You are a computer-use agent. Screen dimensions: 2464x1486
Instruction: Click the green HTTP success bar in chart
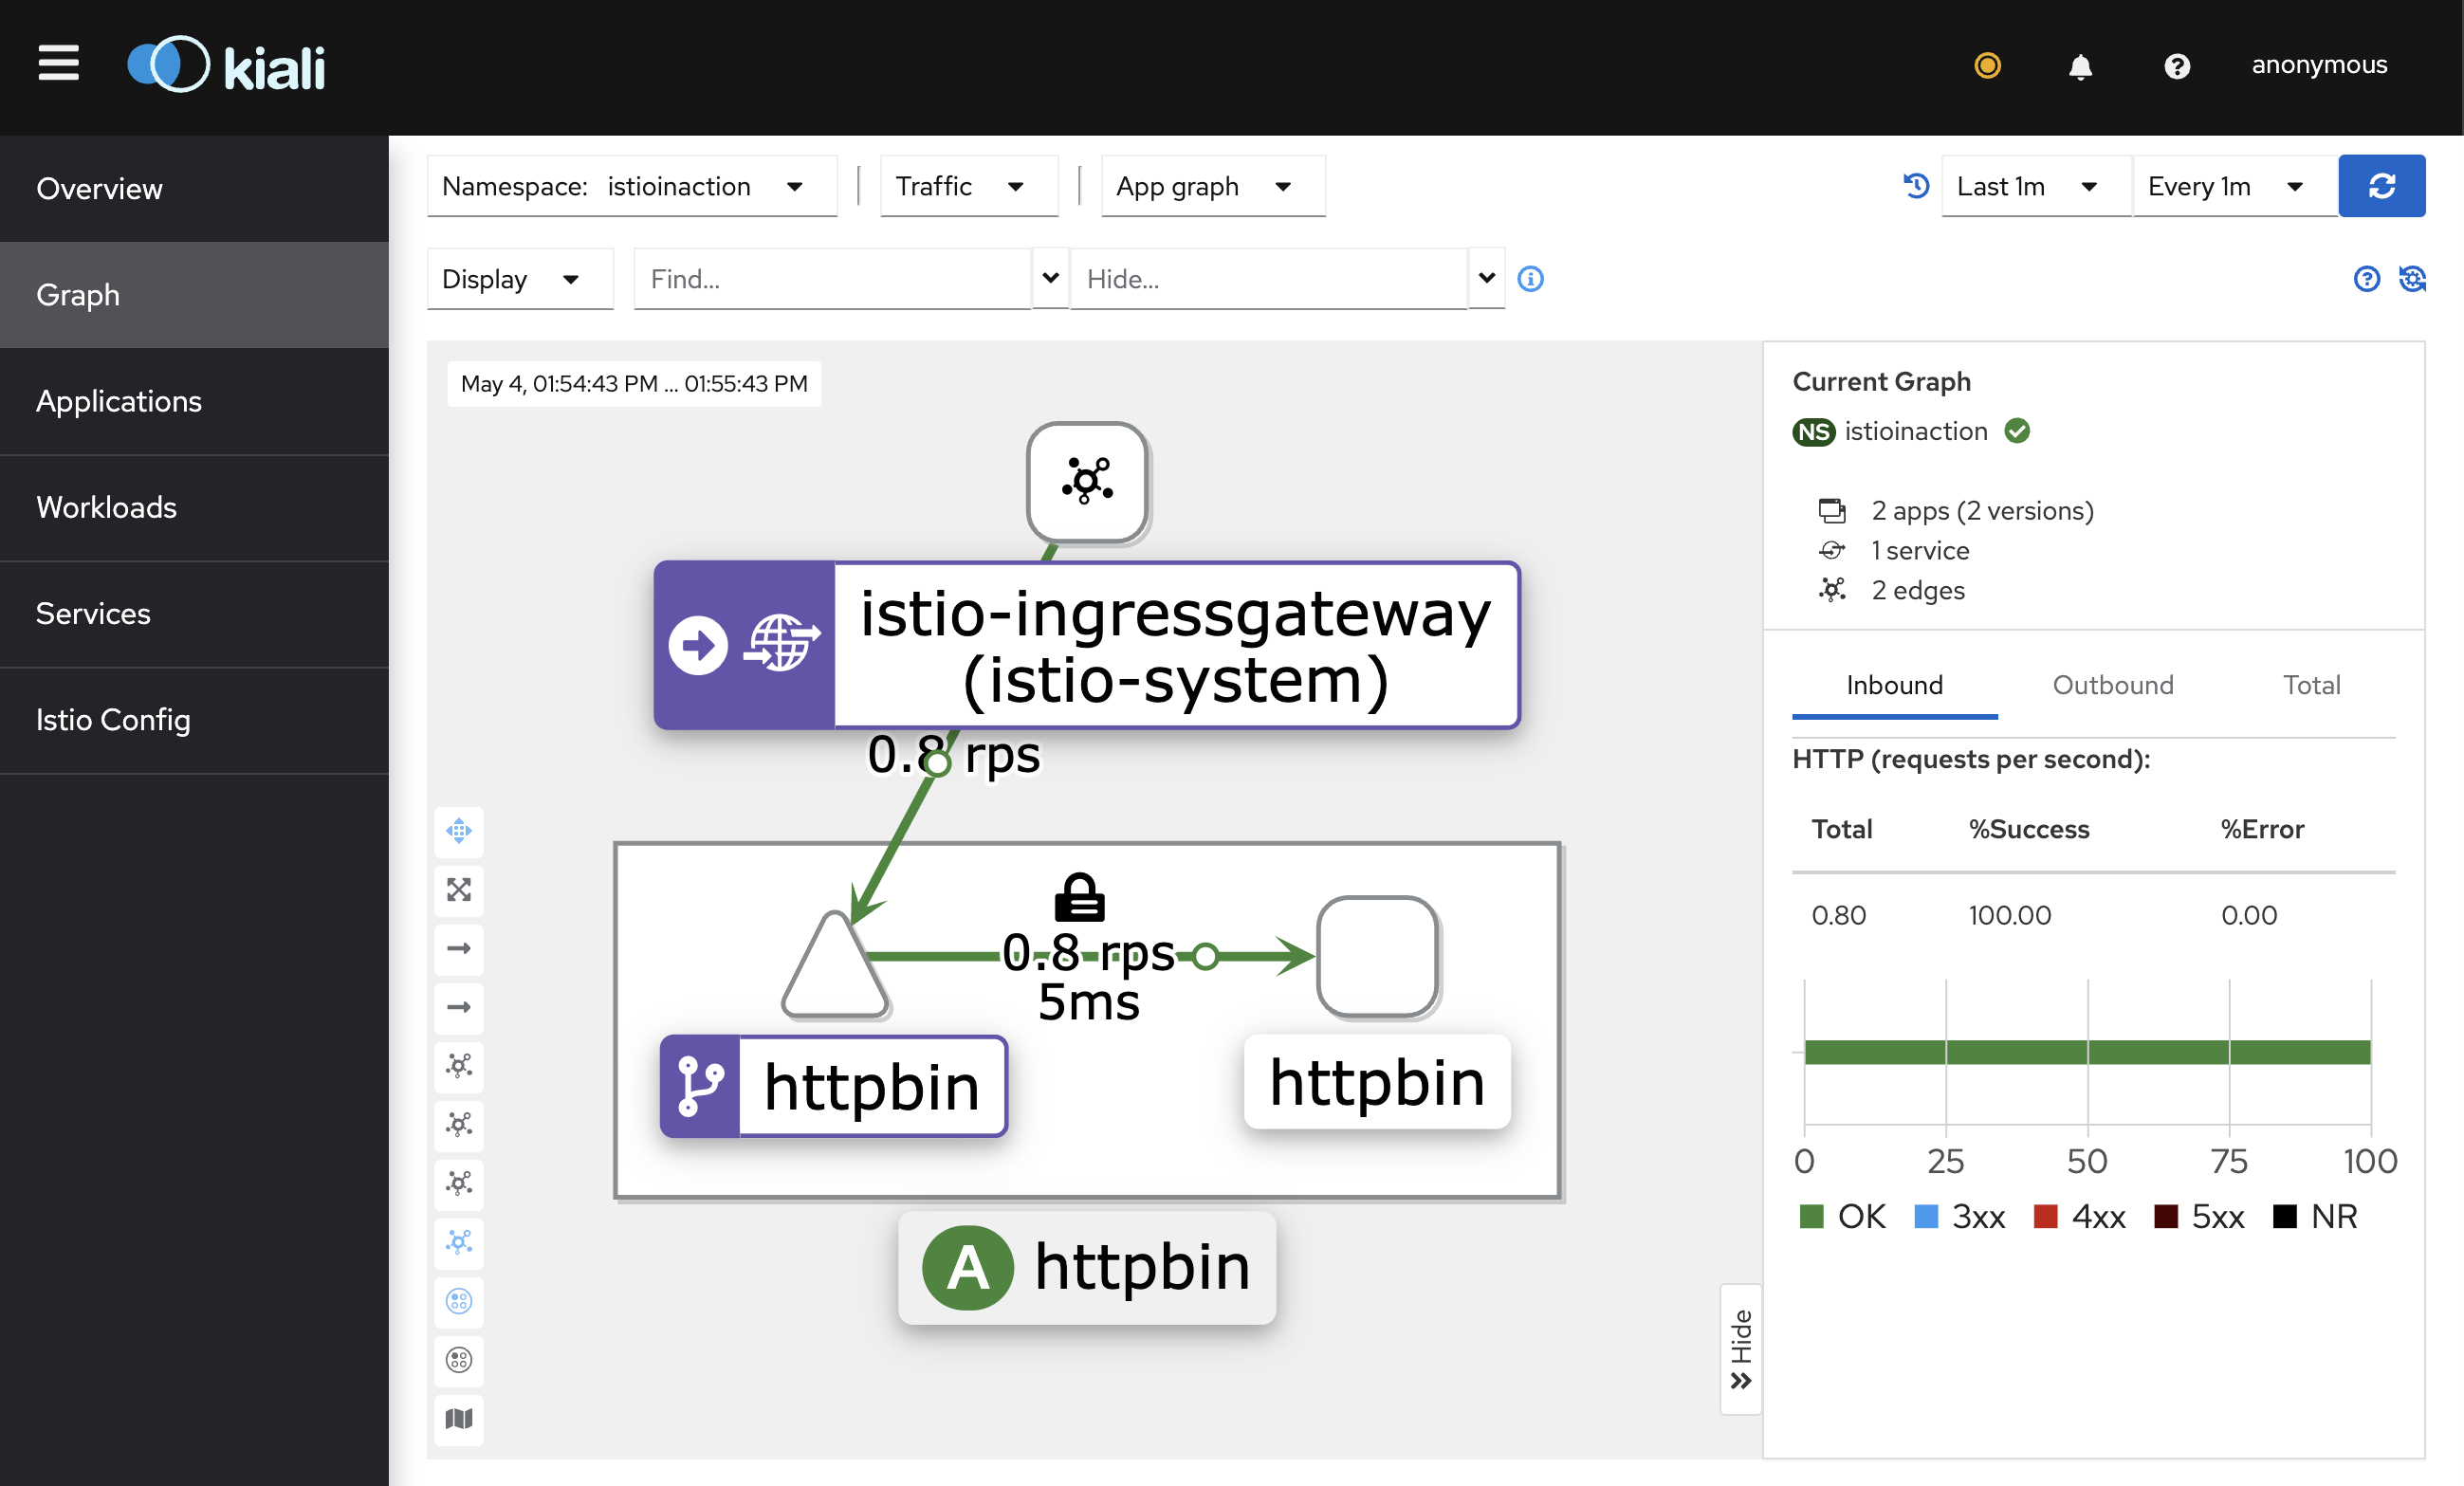pyautogui.click(x=2087, y=1052)
